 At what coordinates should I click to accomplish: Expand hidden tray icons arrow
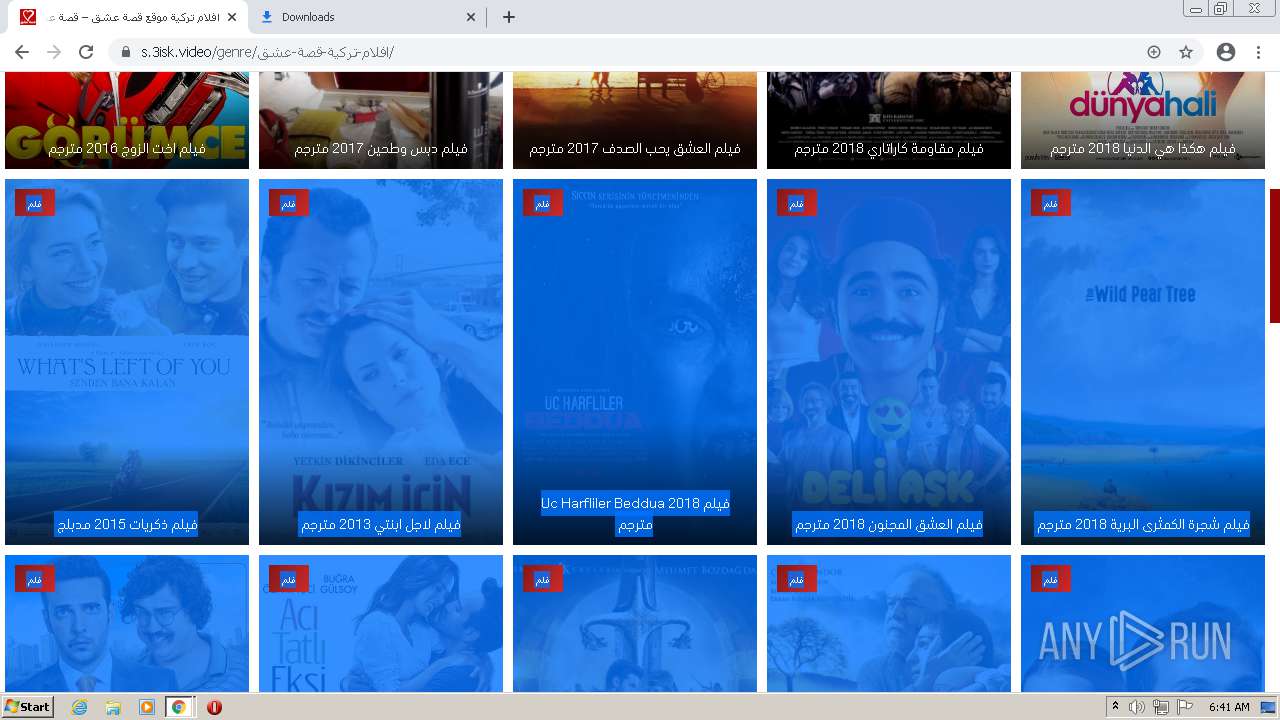[1116, 707]
